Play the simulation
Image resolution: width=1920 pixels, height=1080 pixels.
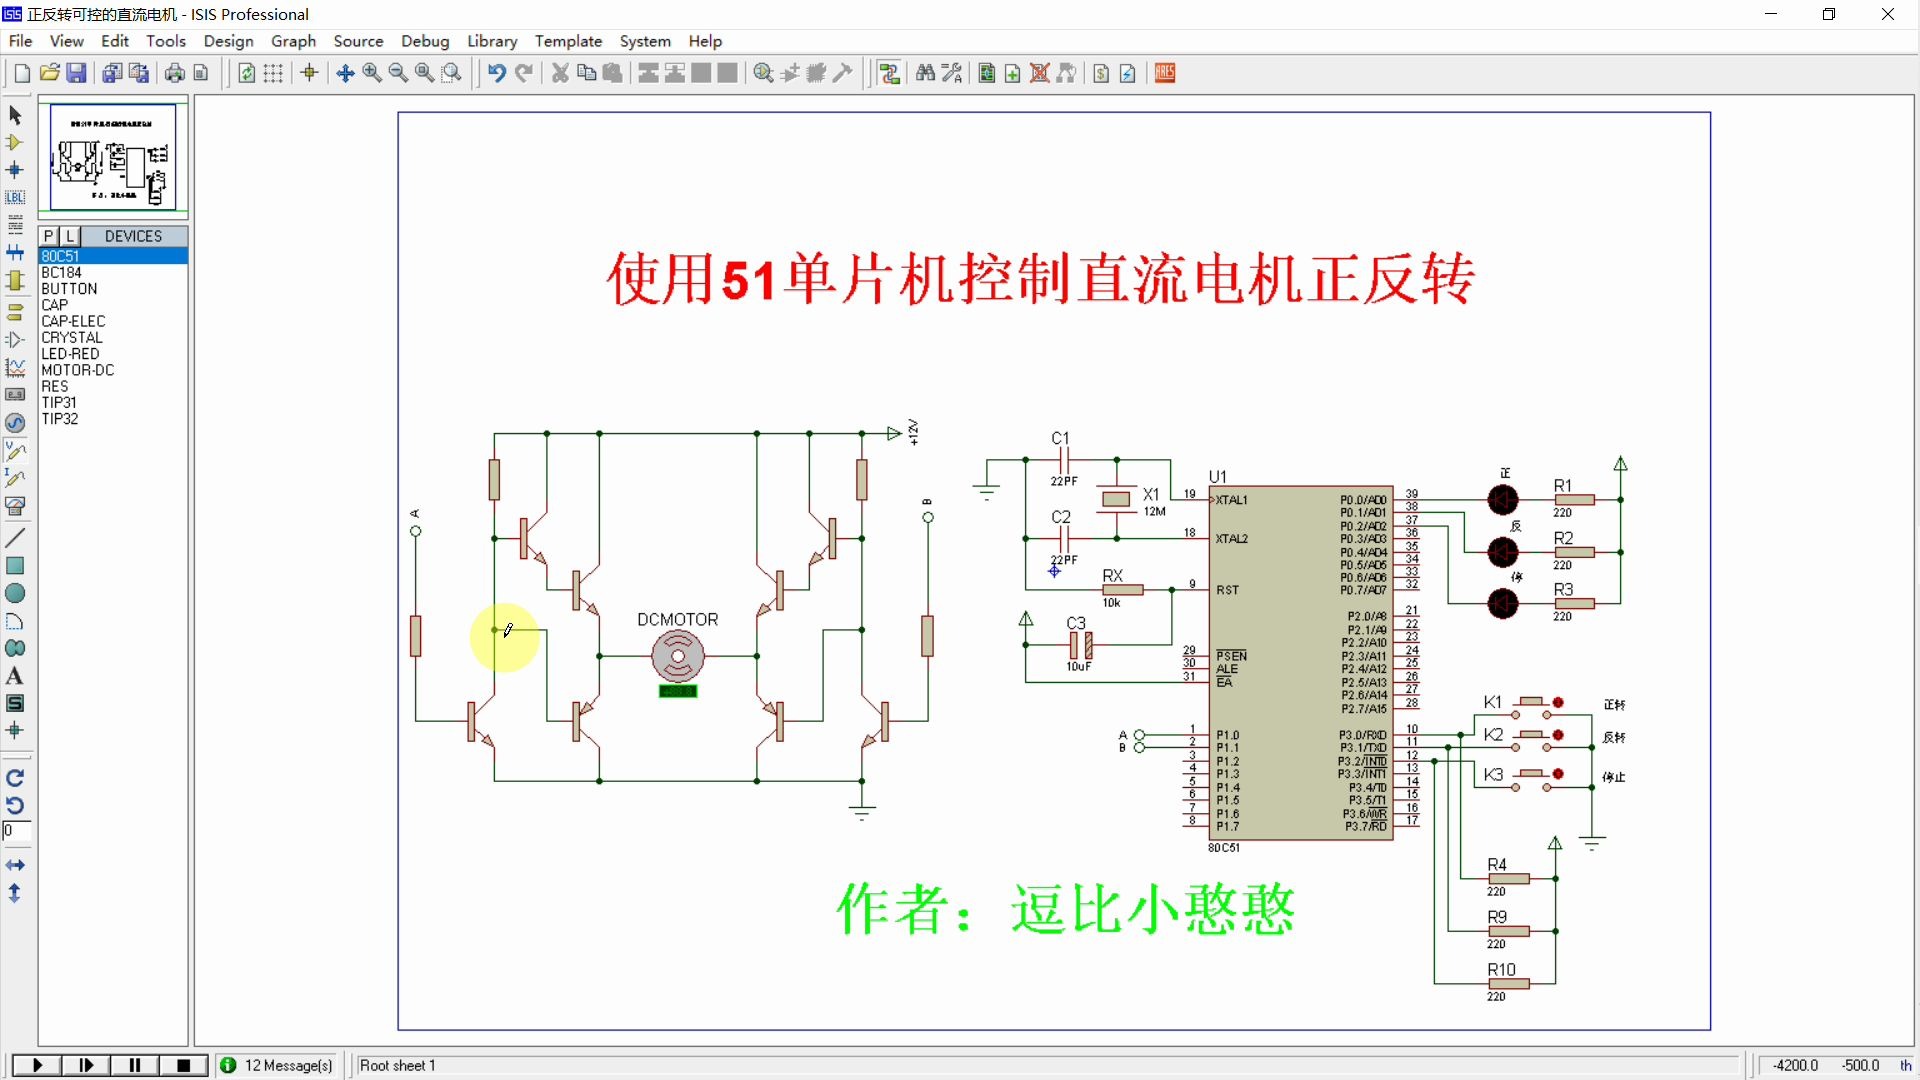click(x=36, y=1065)
